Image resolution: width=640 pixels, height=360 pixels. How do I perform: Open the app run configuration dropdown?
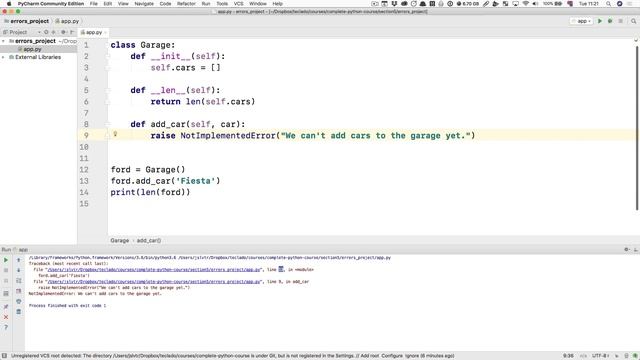click(581, 21)
